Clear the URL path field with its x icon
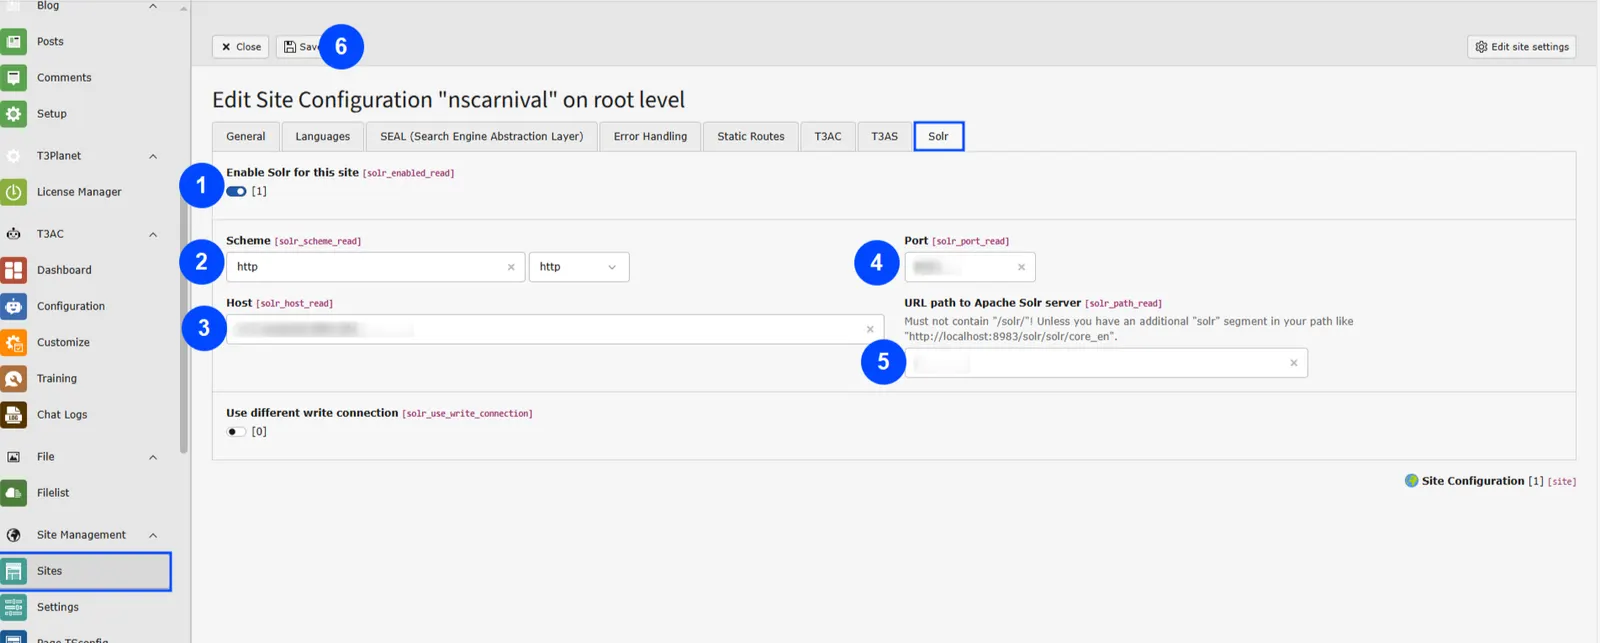The width and height of the screenshot is (1600, 643). coord(1293,363)
